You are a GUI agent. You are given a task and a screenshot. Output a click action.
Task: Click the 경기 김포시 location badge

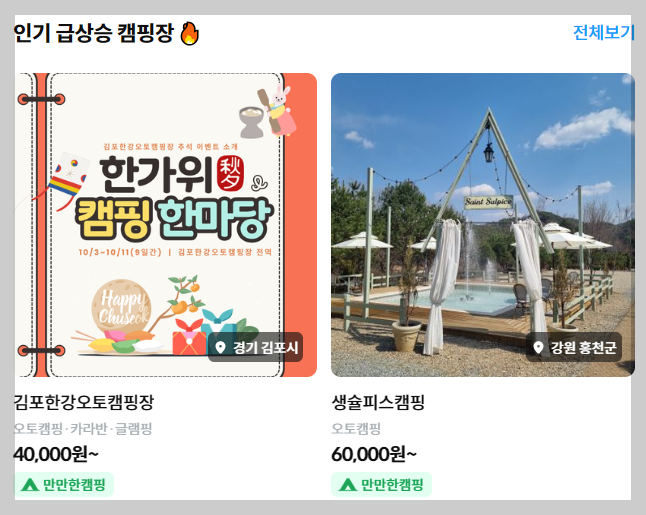coord(255,347)
